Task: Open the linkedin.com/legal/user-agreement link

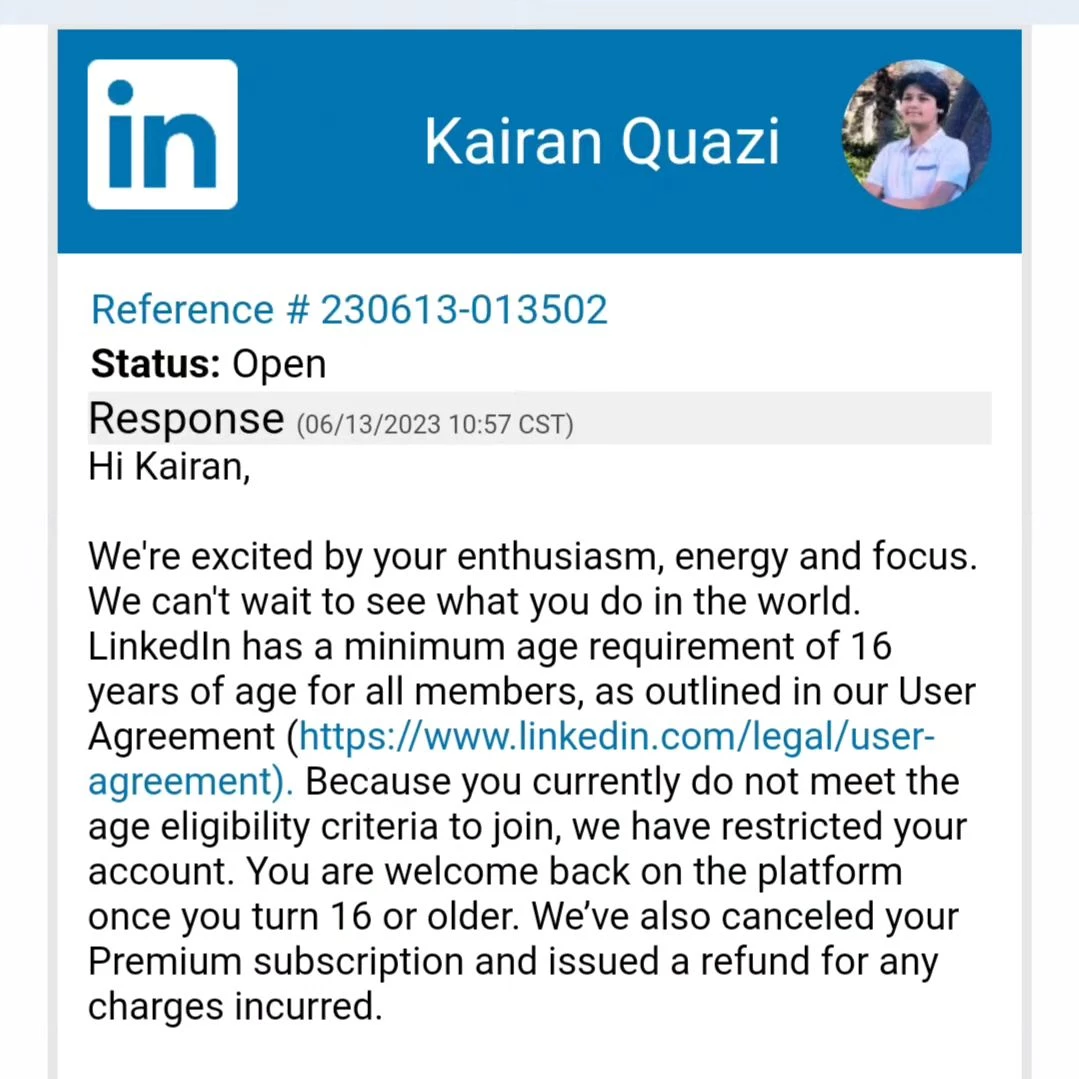Action: coord(511,758)
